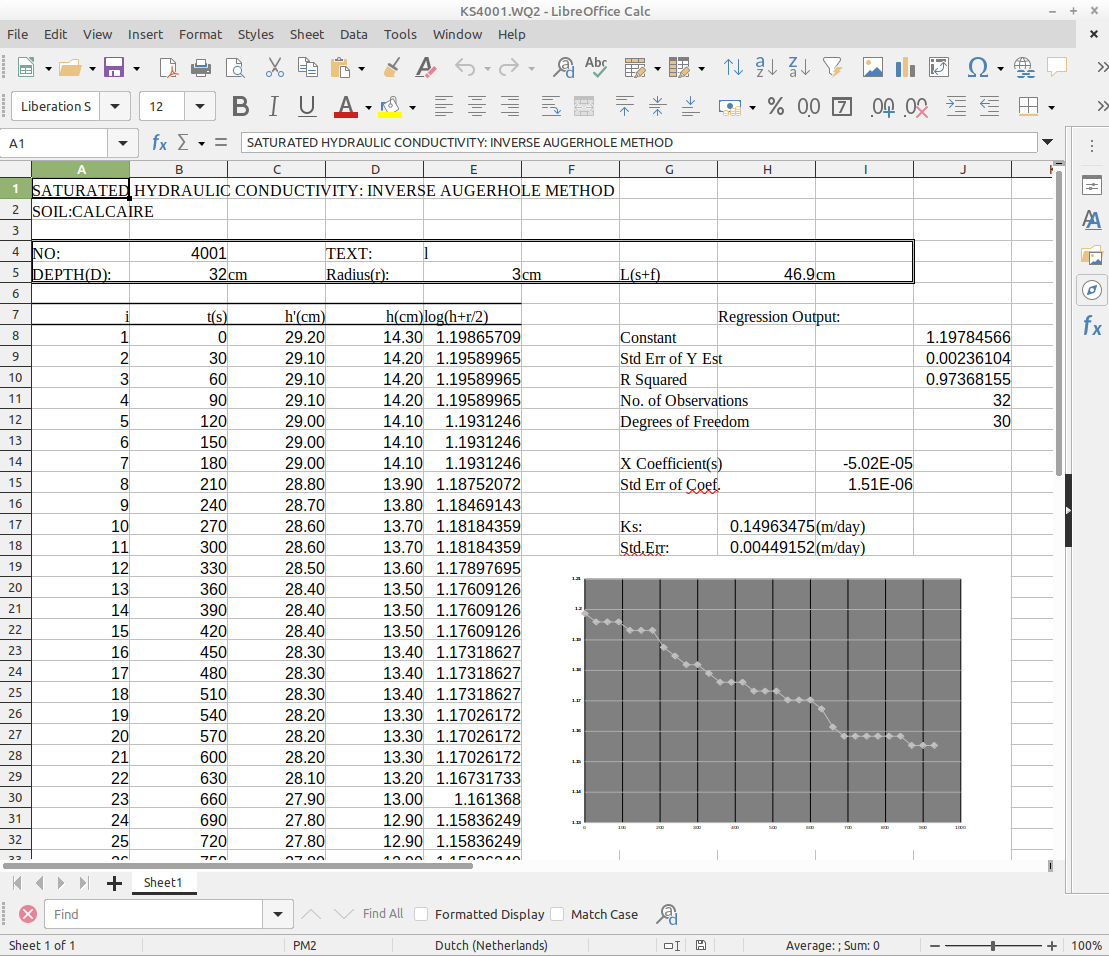
Task: Insert Comment speech bubble icon
Action: [1057, 68]
